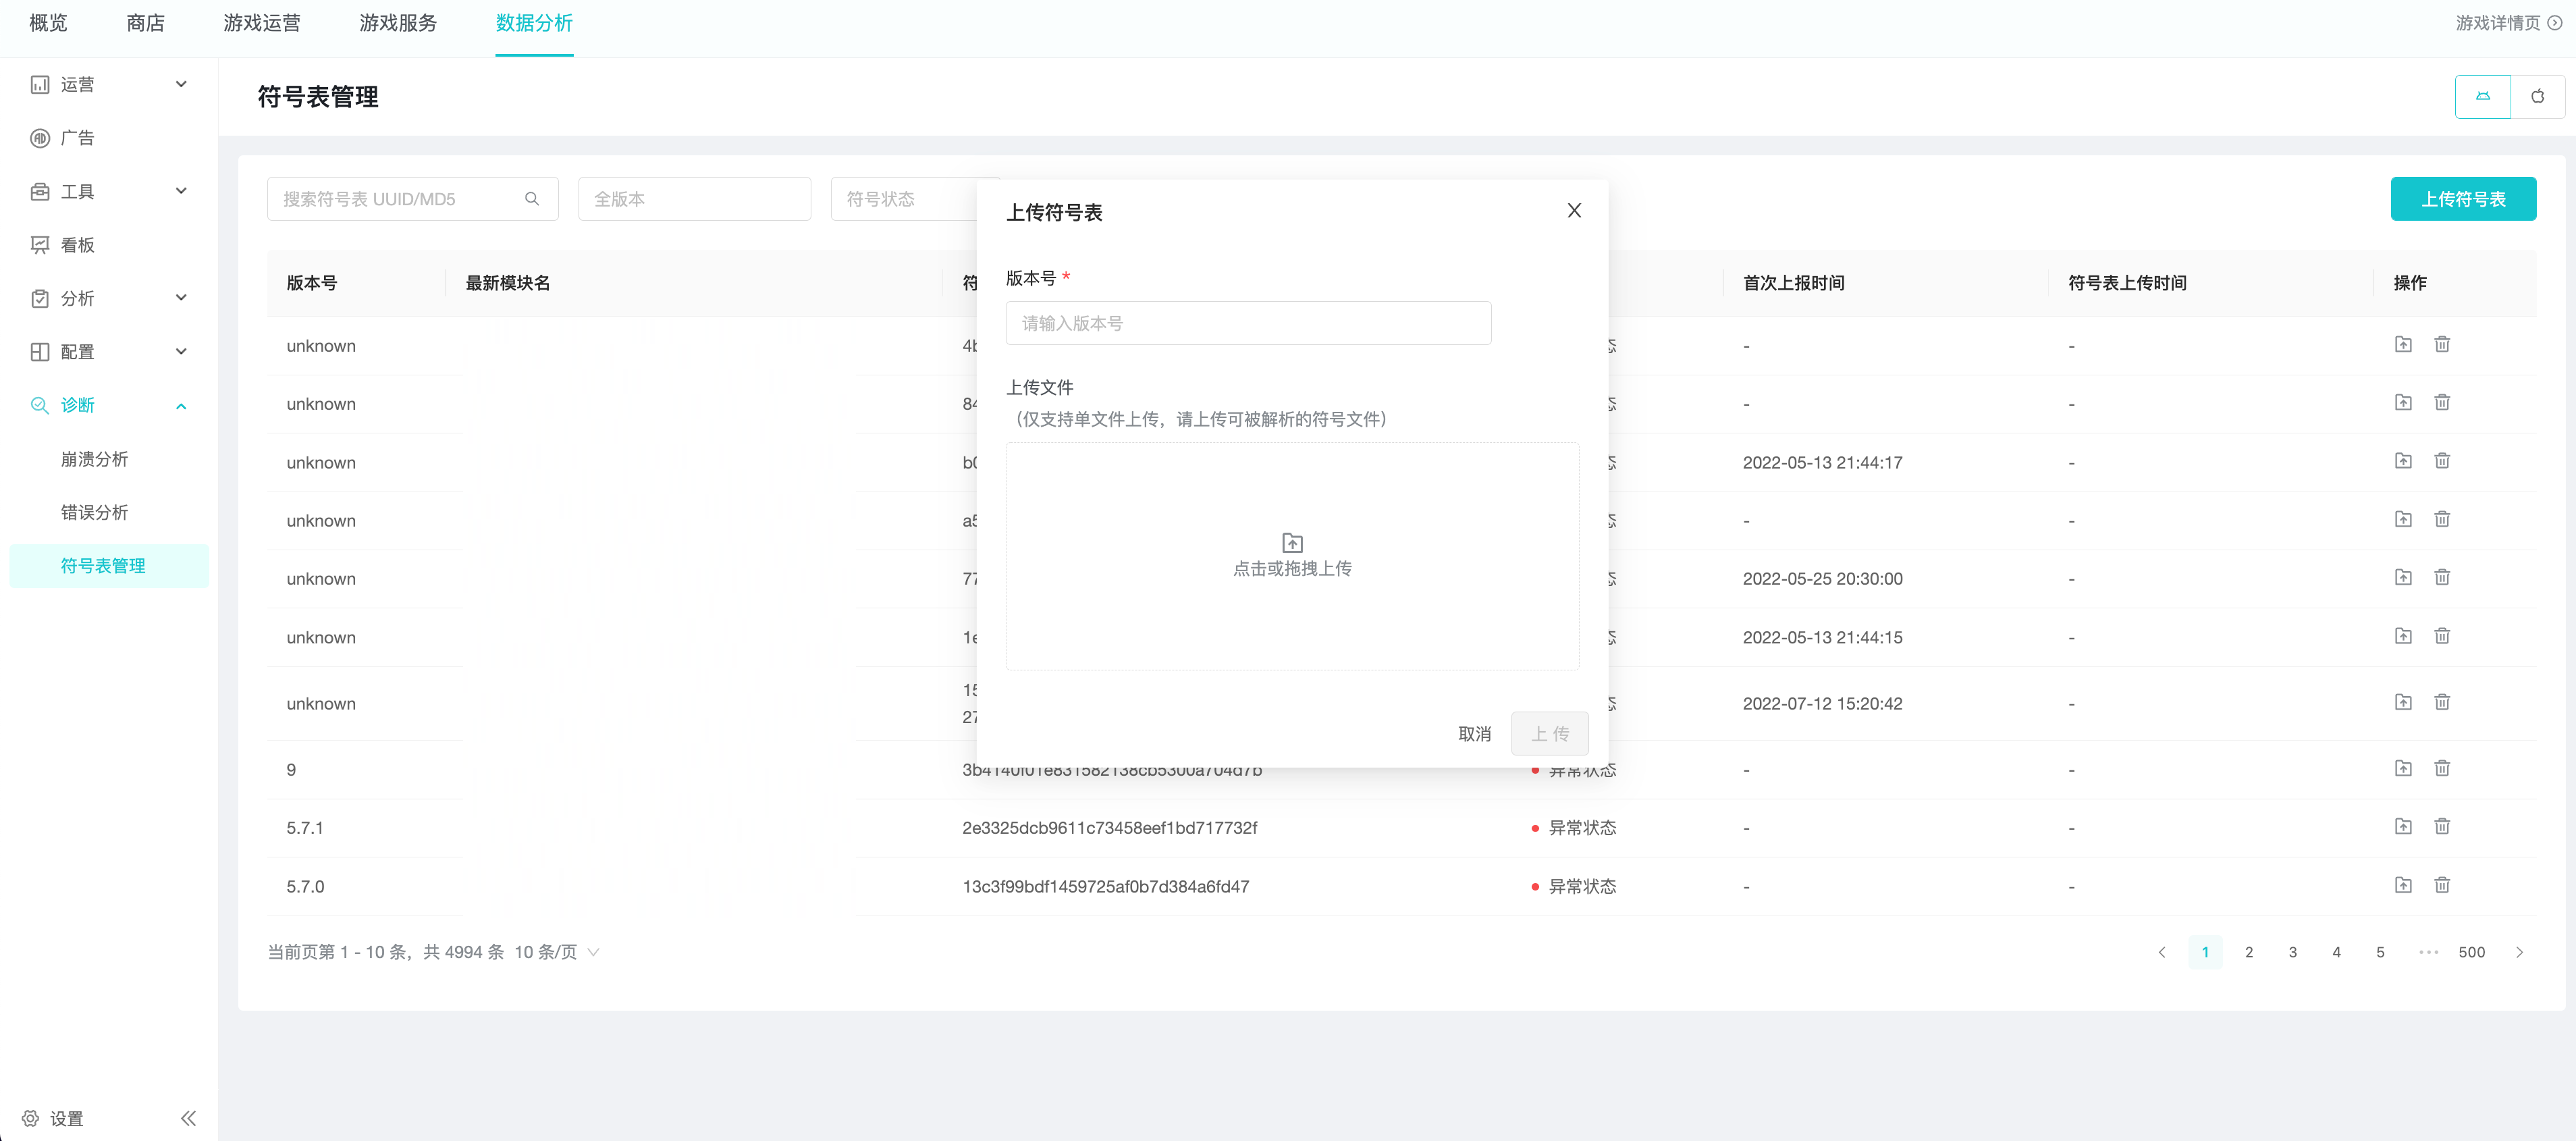The width and height of the screenshot is (2576, 1141).
Task: Click the 看板 dashboard icon in sidebar
Action: click(40, 244)
